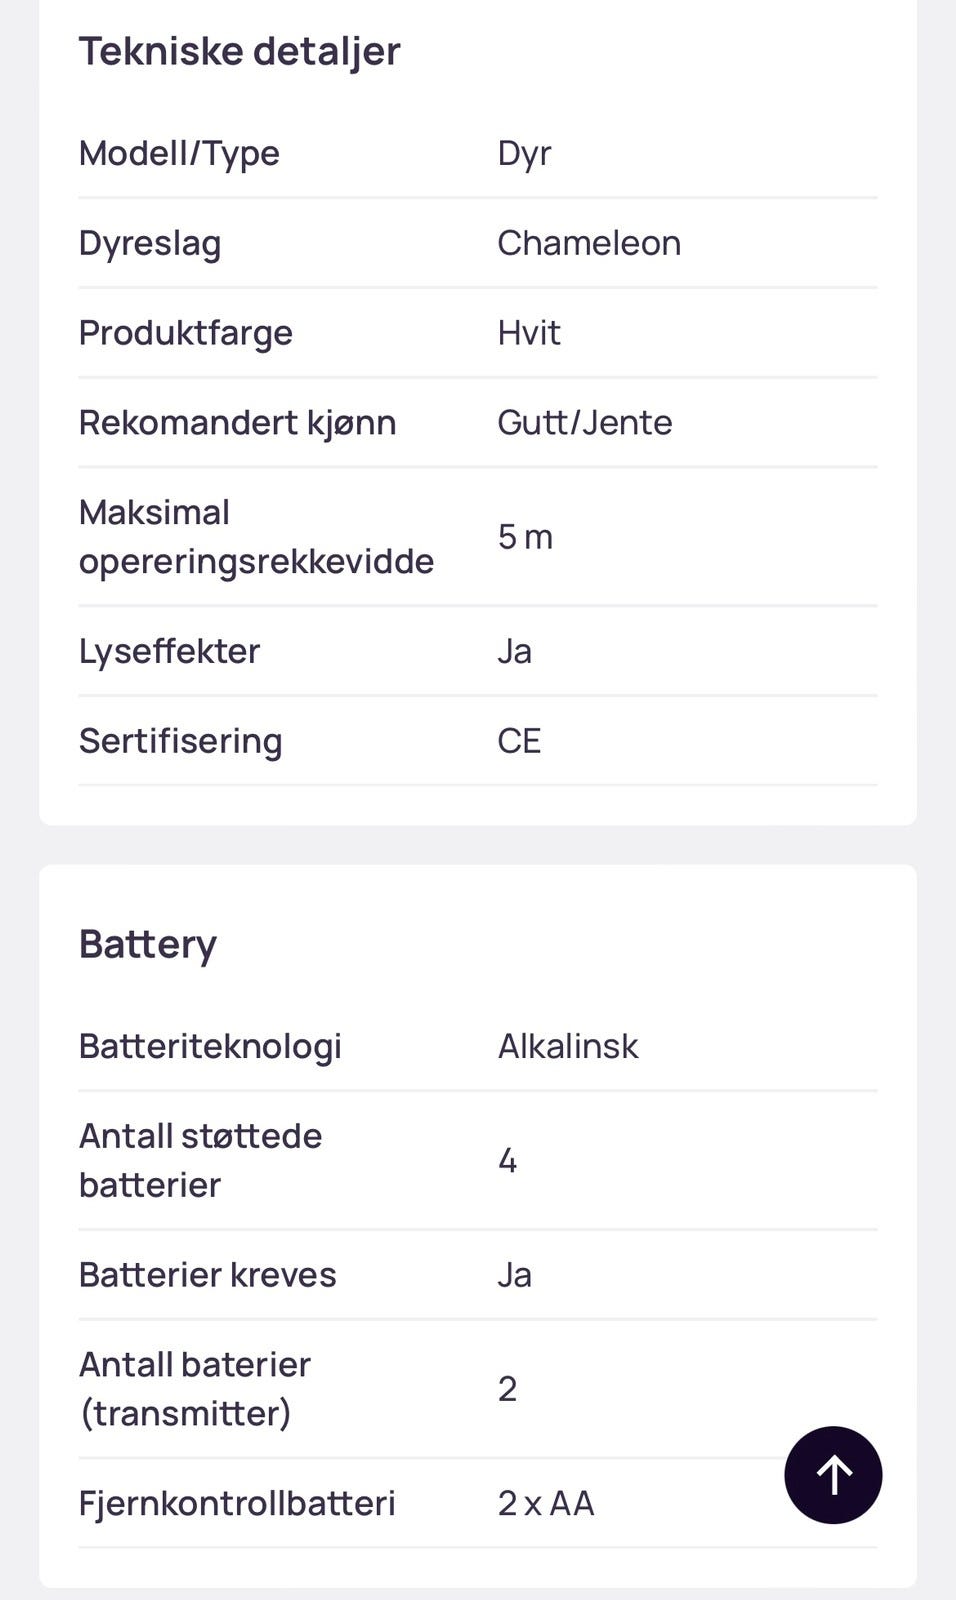The height and width of the screenshot is (1600, 956).
Task: Click the Antall støttede batterier label
Action: [200, 1160]
